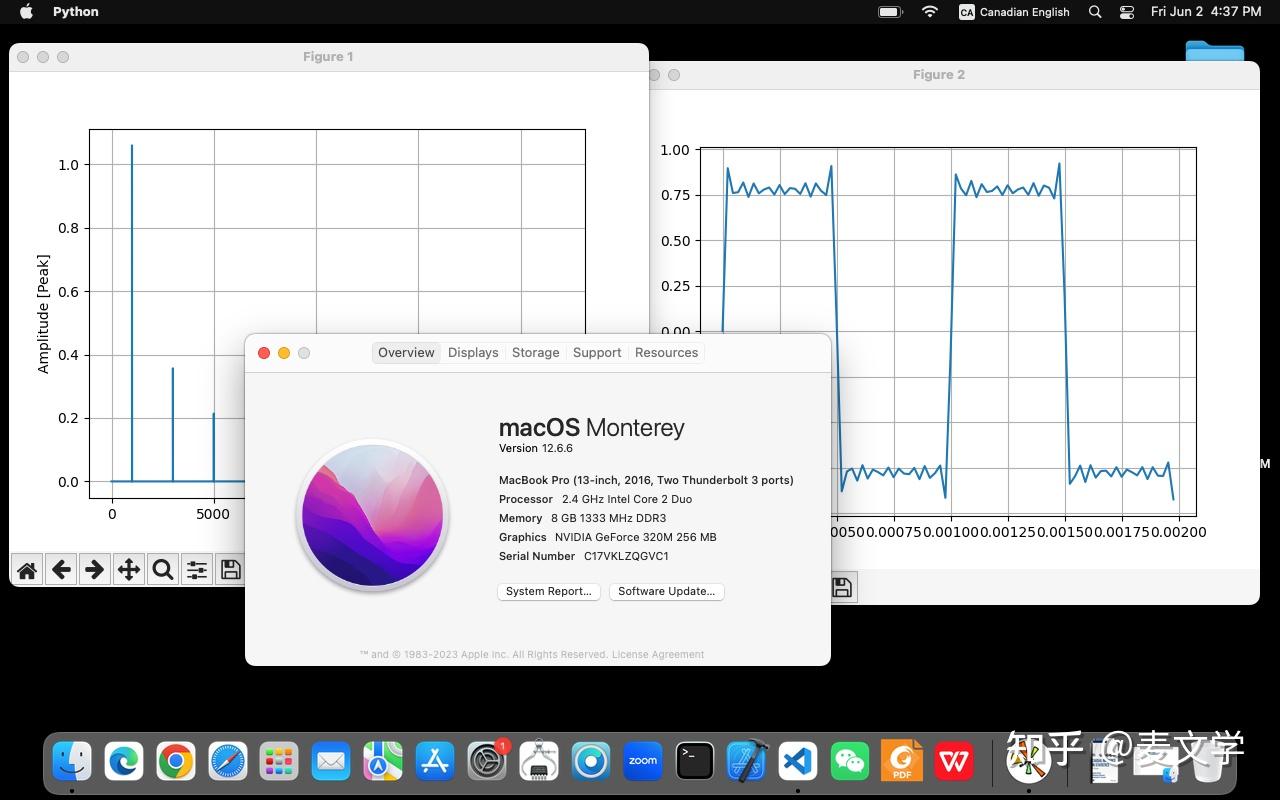Click the "NVIDIA GeForce 320M 256 MB" value
1280x800 pixels.
coord(636,538)
